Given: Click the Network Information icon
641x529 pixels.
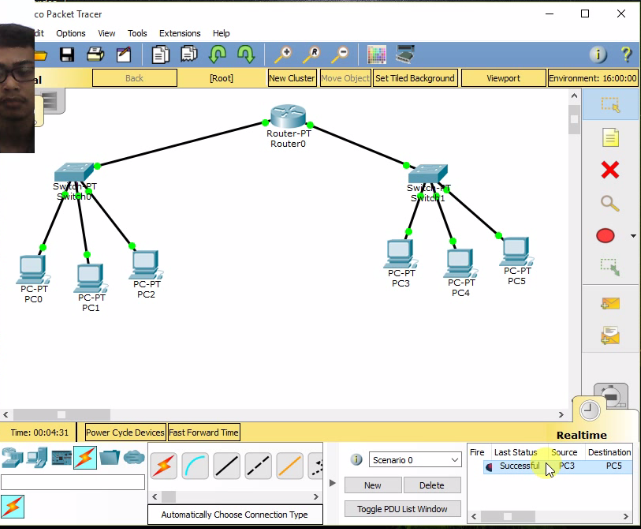Looking at the screenshot, I should tap(598, 54).
